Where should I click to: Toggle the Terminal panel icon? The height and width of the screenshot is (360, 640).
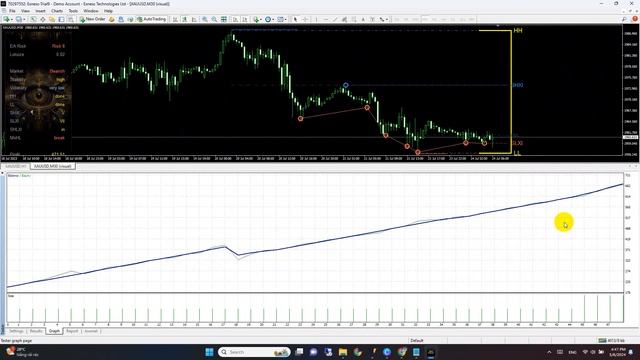tap(61, 19)
